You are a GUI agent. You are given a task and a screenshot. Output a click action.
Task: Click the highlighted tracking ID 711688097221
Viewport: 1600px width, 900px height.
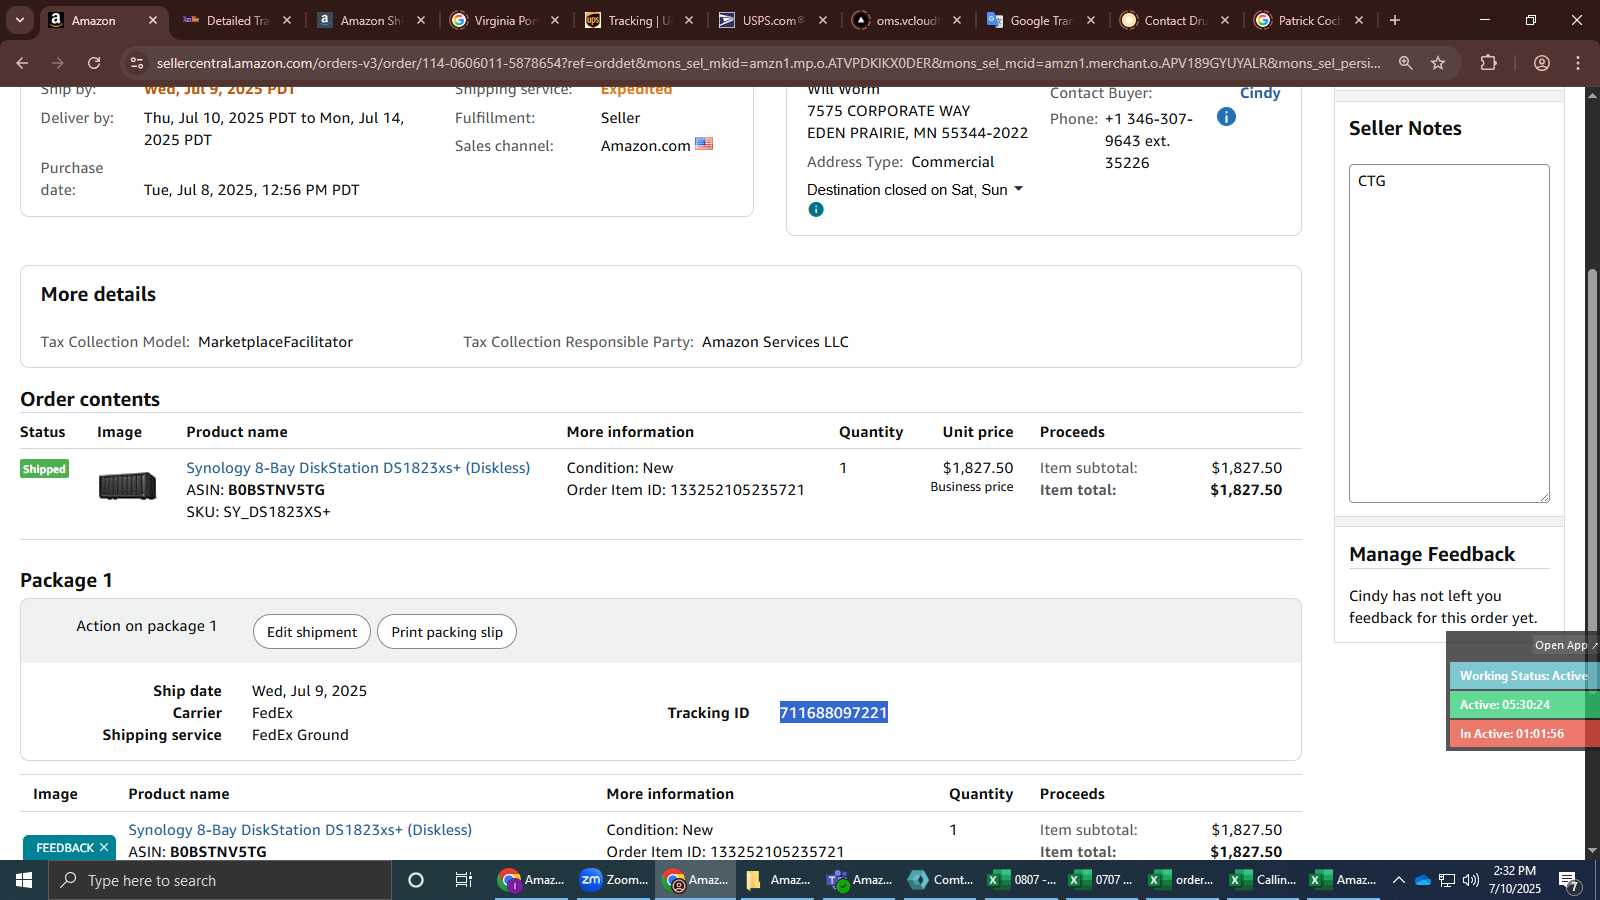coord(834,713)
